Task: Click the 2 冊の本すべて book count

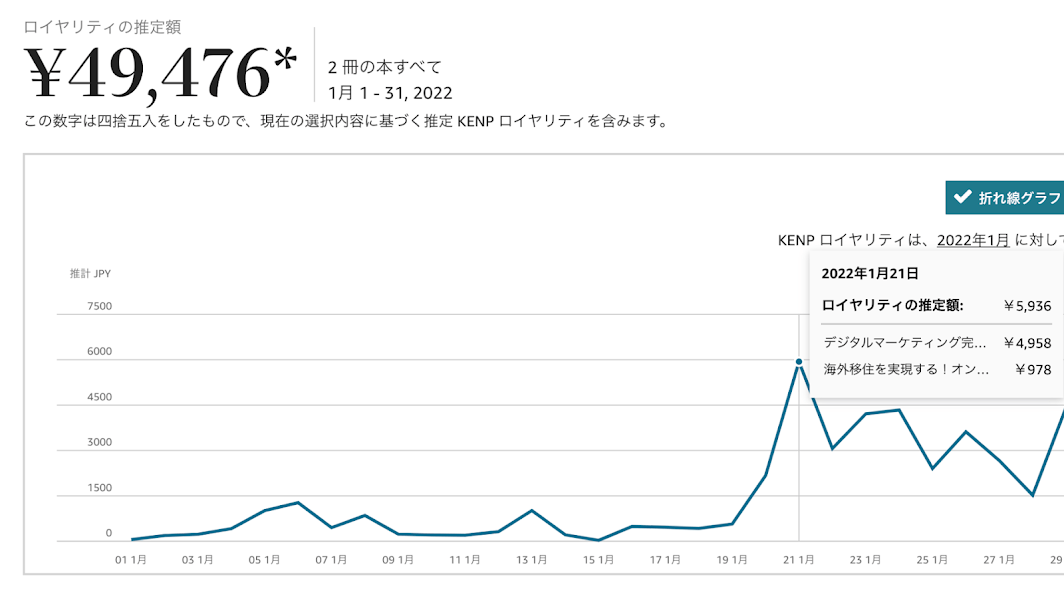Action: pos(384,67)
